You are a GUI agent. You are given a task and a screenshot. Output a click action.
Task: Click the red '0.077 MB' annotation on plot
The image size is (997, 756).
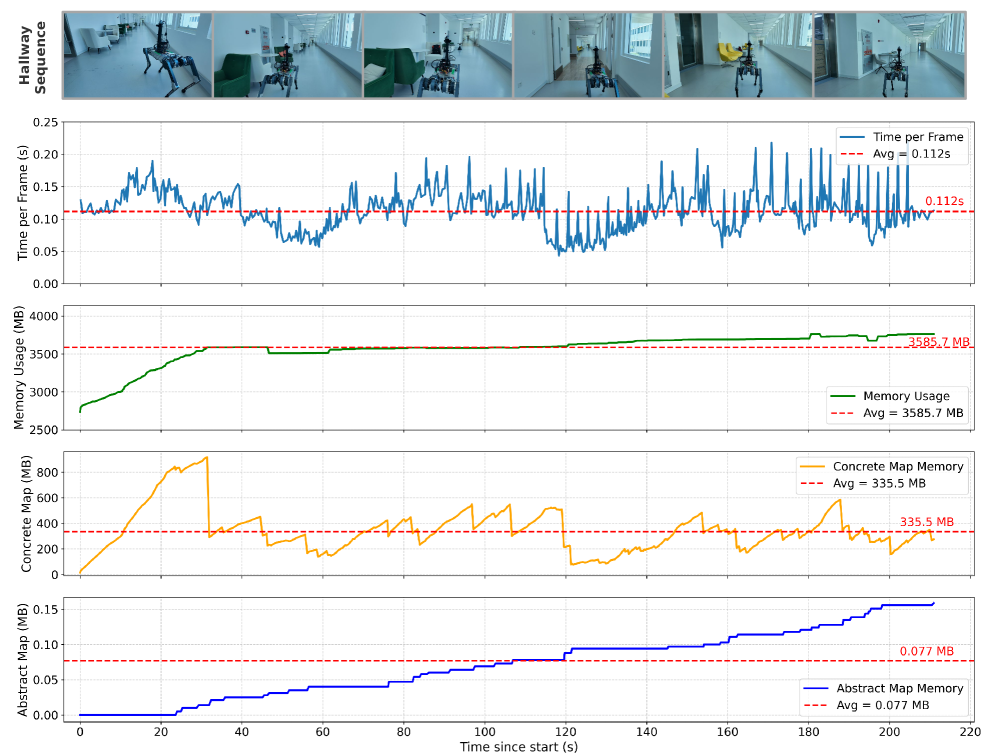point(927,651)
